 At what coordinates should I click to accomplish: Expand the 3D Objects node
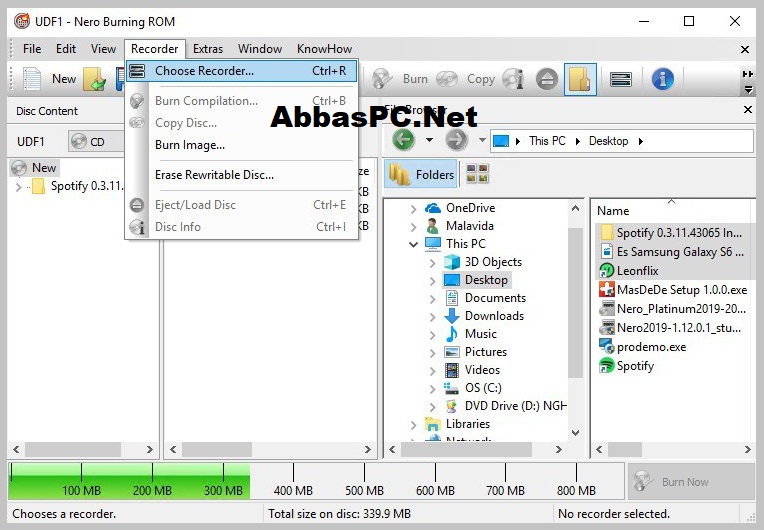click(432, 263)
